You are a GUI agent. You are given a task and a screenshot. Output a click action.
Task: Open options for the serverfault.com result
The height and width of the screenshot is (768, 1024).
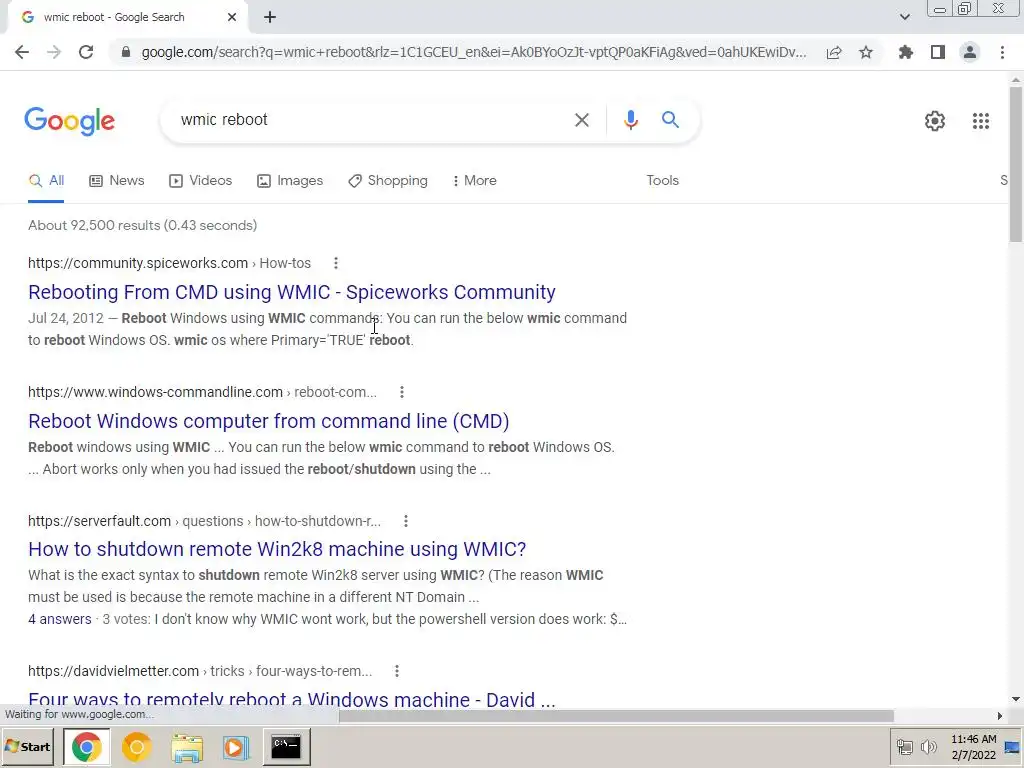pyautogui.click(x=406, y=521)
